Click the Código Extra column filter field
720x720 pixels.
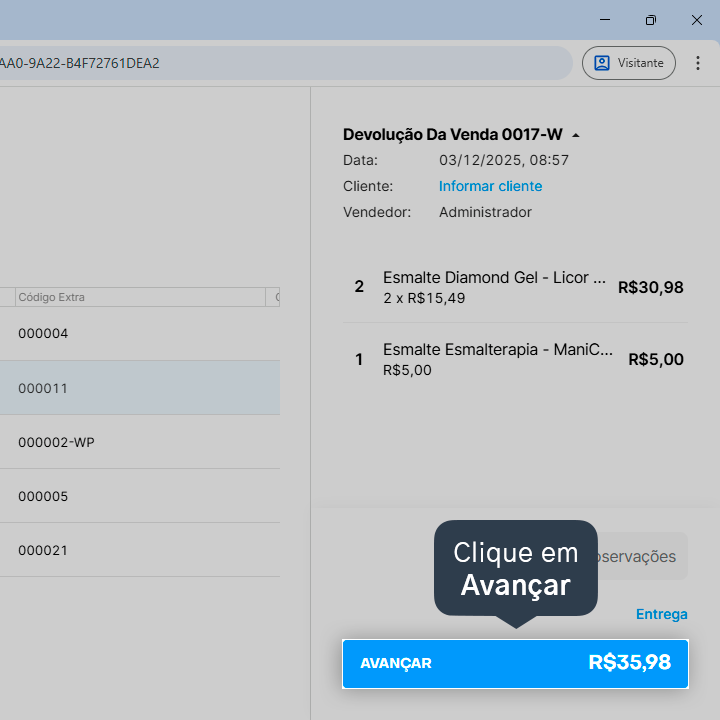(141, 297)
